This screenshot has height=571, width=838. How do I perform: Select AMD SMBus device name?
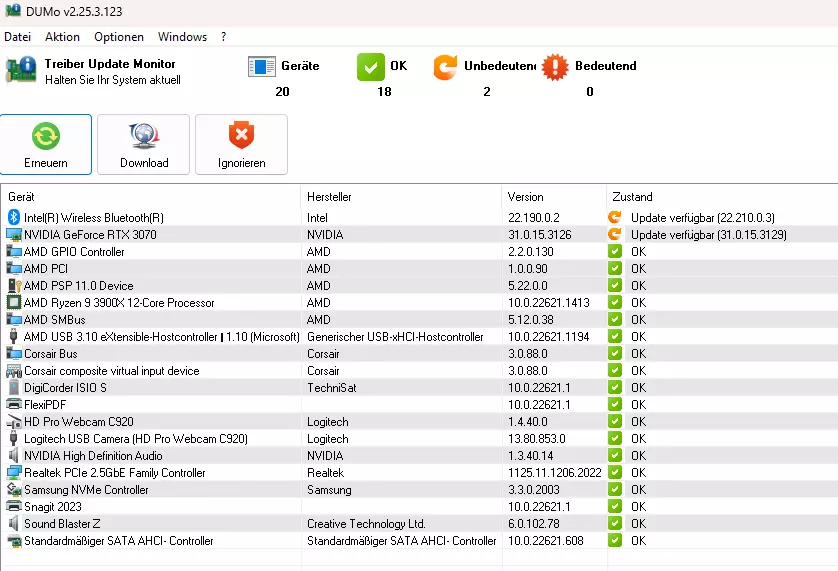[x=55, y=320]
